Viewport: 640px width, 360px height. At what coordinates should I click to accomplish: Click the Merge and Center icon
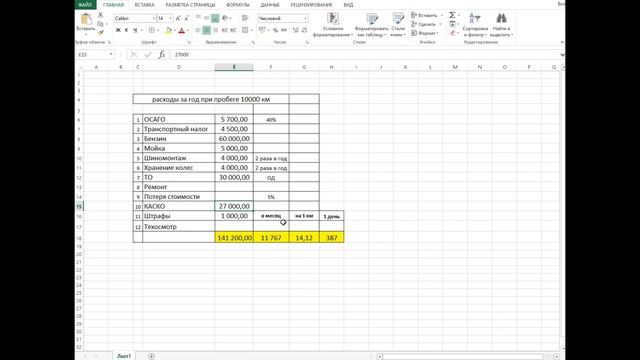coord(245,30)
